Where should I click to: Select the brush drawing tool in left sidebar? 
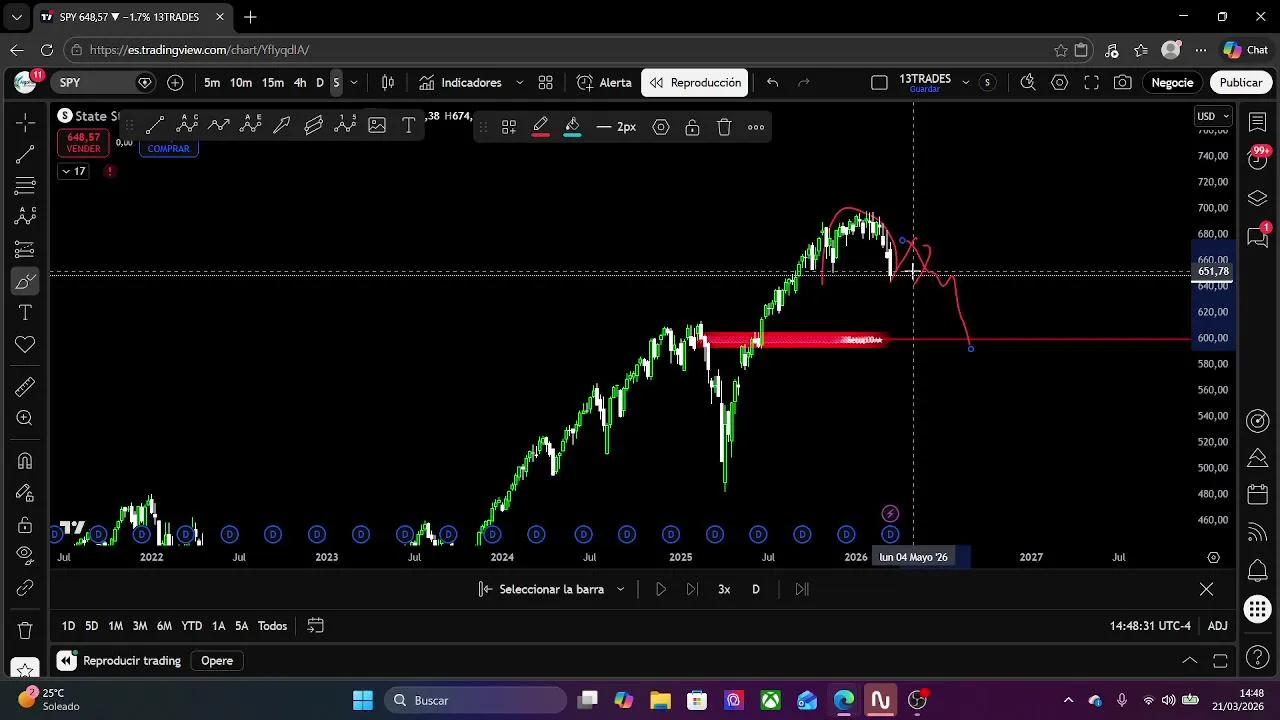click(x=25, y=281)
